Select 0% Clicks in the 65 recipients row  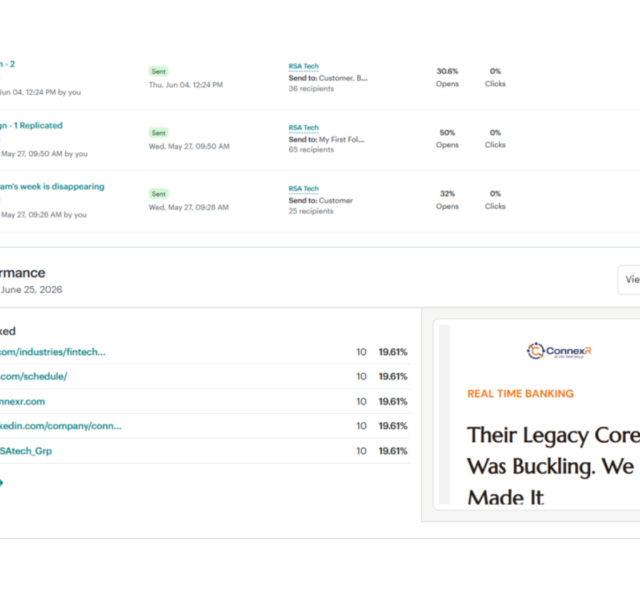point(495,133)
